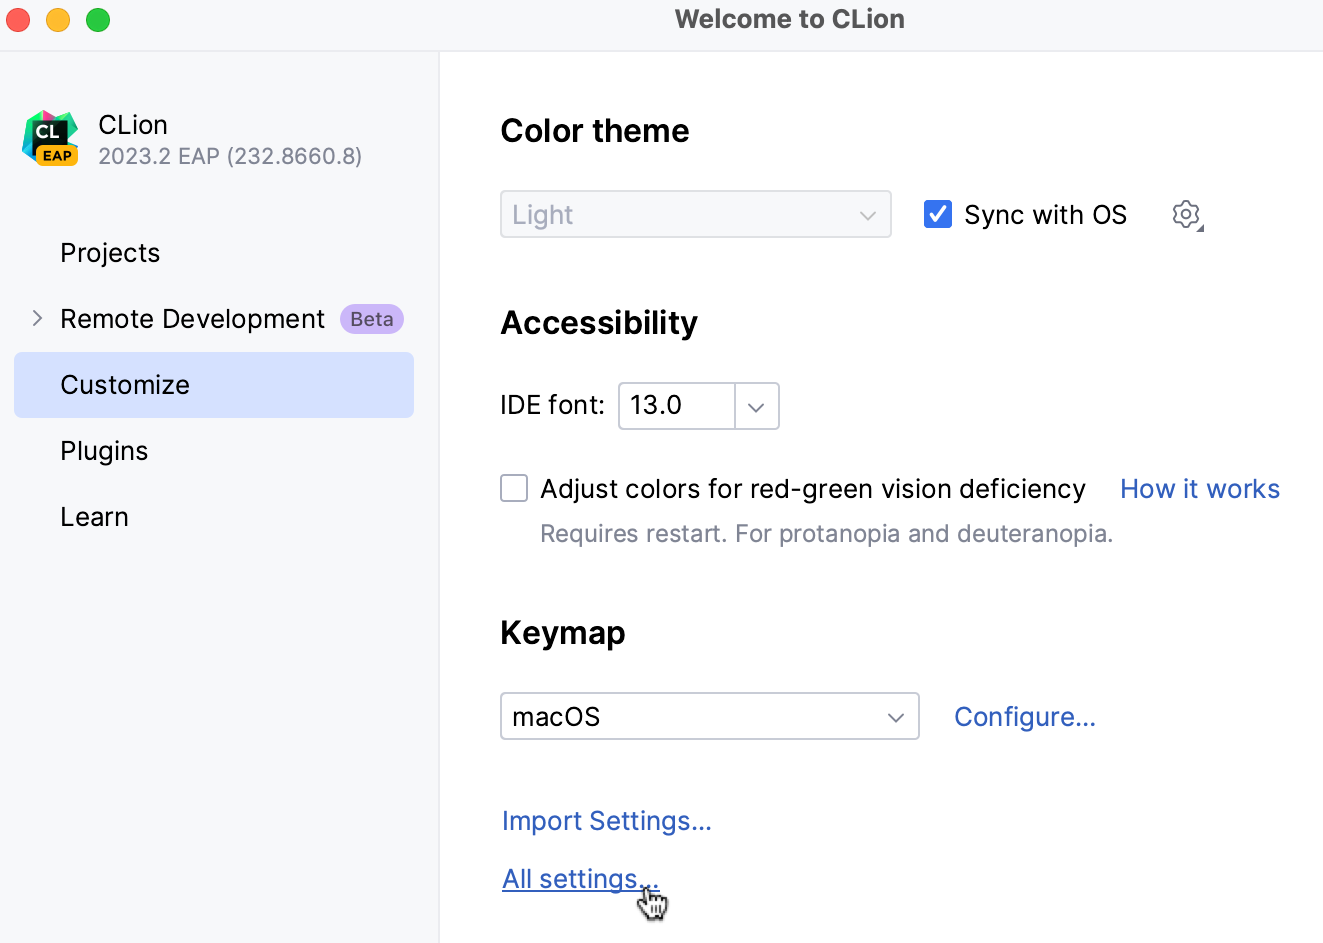Click the green zoom window button
Viewport: 1323px width, 943px height.
tap(98, 20)
